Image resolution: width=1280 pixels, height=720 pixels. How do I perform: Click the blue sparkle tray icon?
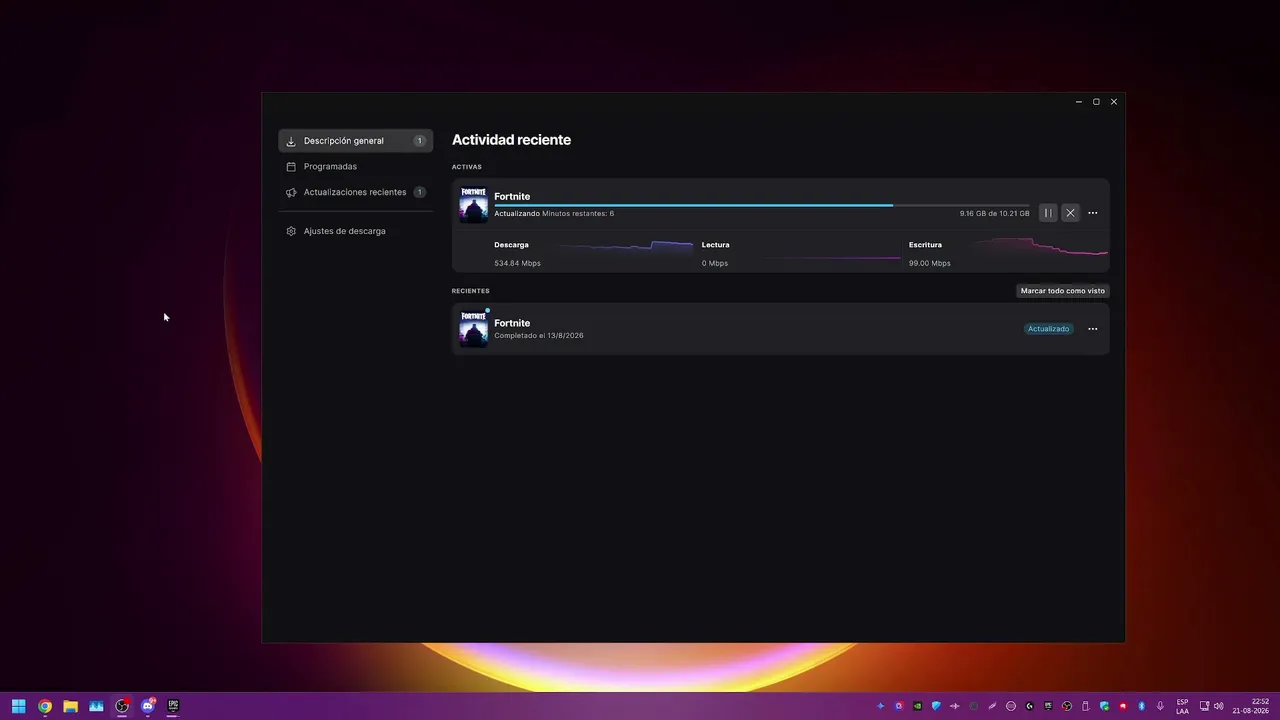pyautogui.click(x=881, y=706)
